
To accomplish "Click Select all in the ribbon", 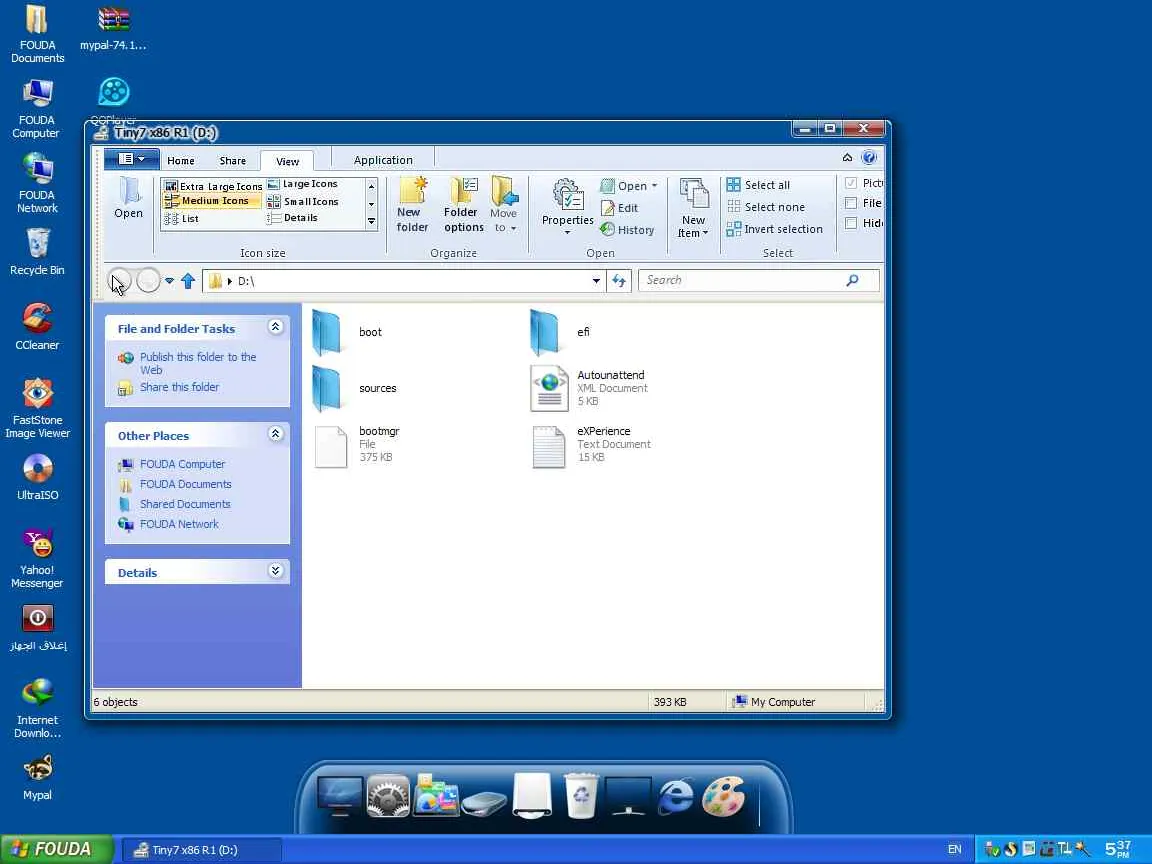I will (758, 185).
